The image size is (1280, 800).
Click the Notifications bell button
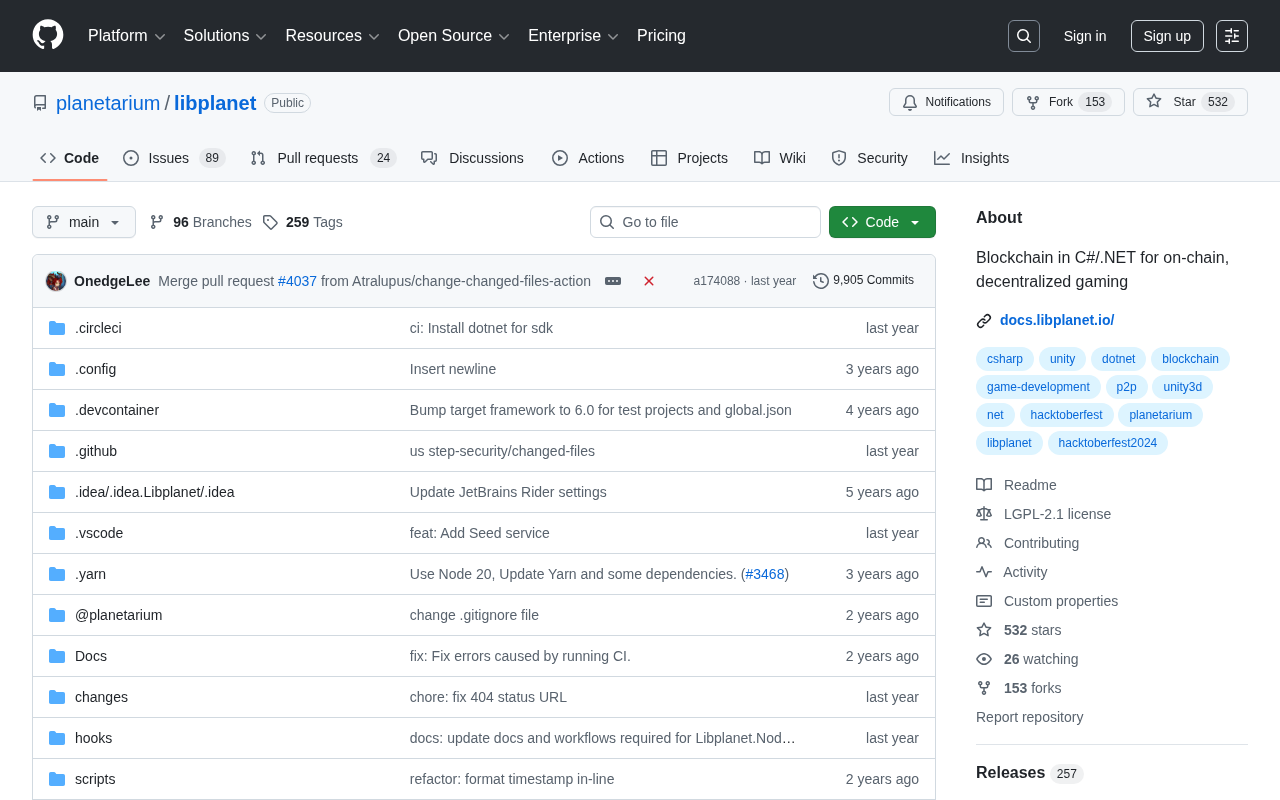click(x=946, y=102)
